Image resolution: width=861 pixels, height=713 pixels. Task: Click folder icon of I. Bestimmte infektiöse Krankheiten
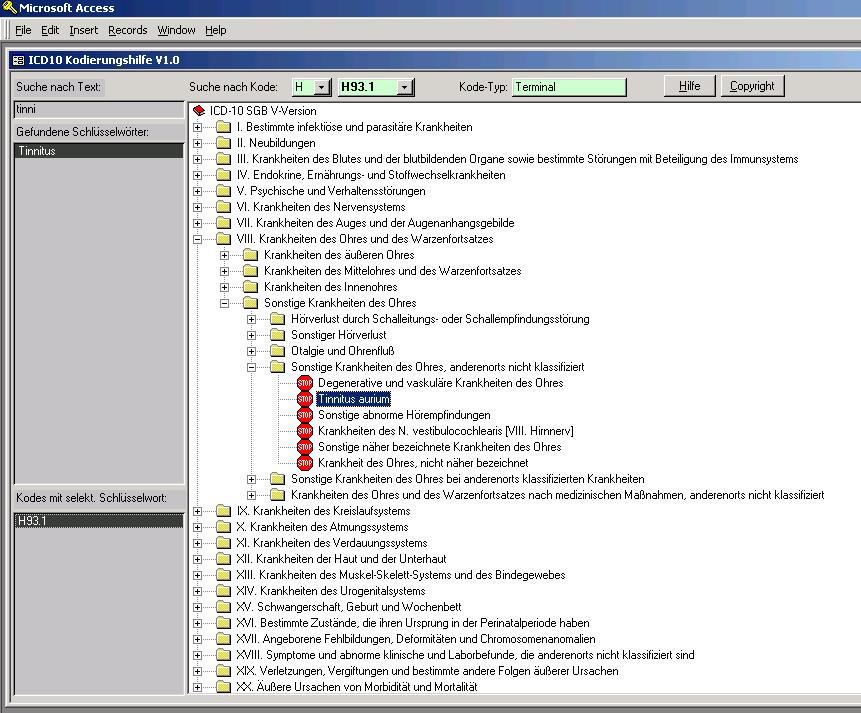point(223,127)
